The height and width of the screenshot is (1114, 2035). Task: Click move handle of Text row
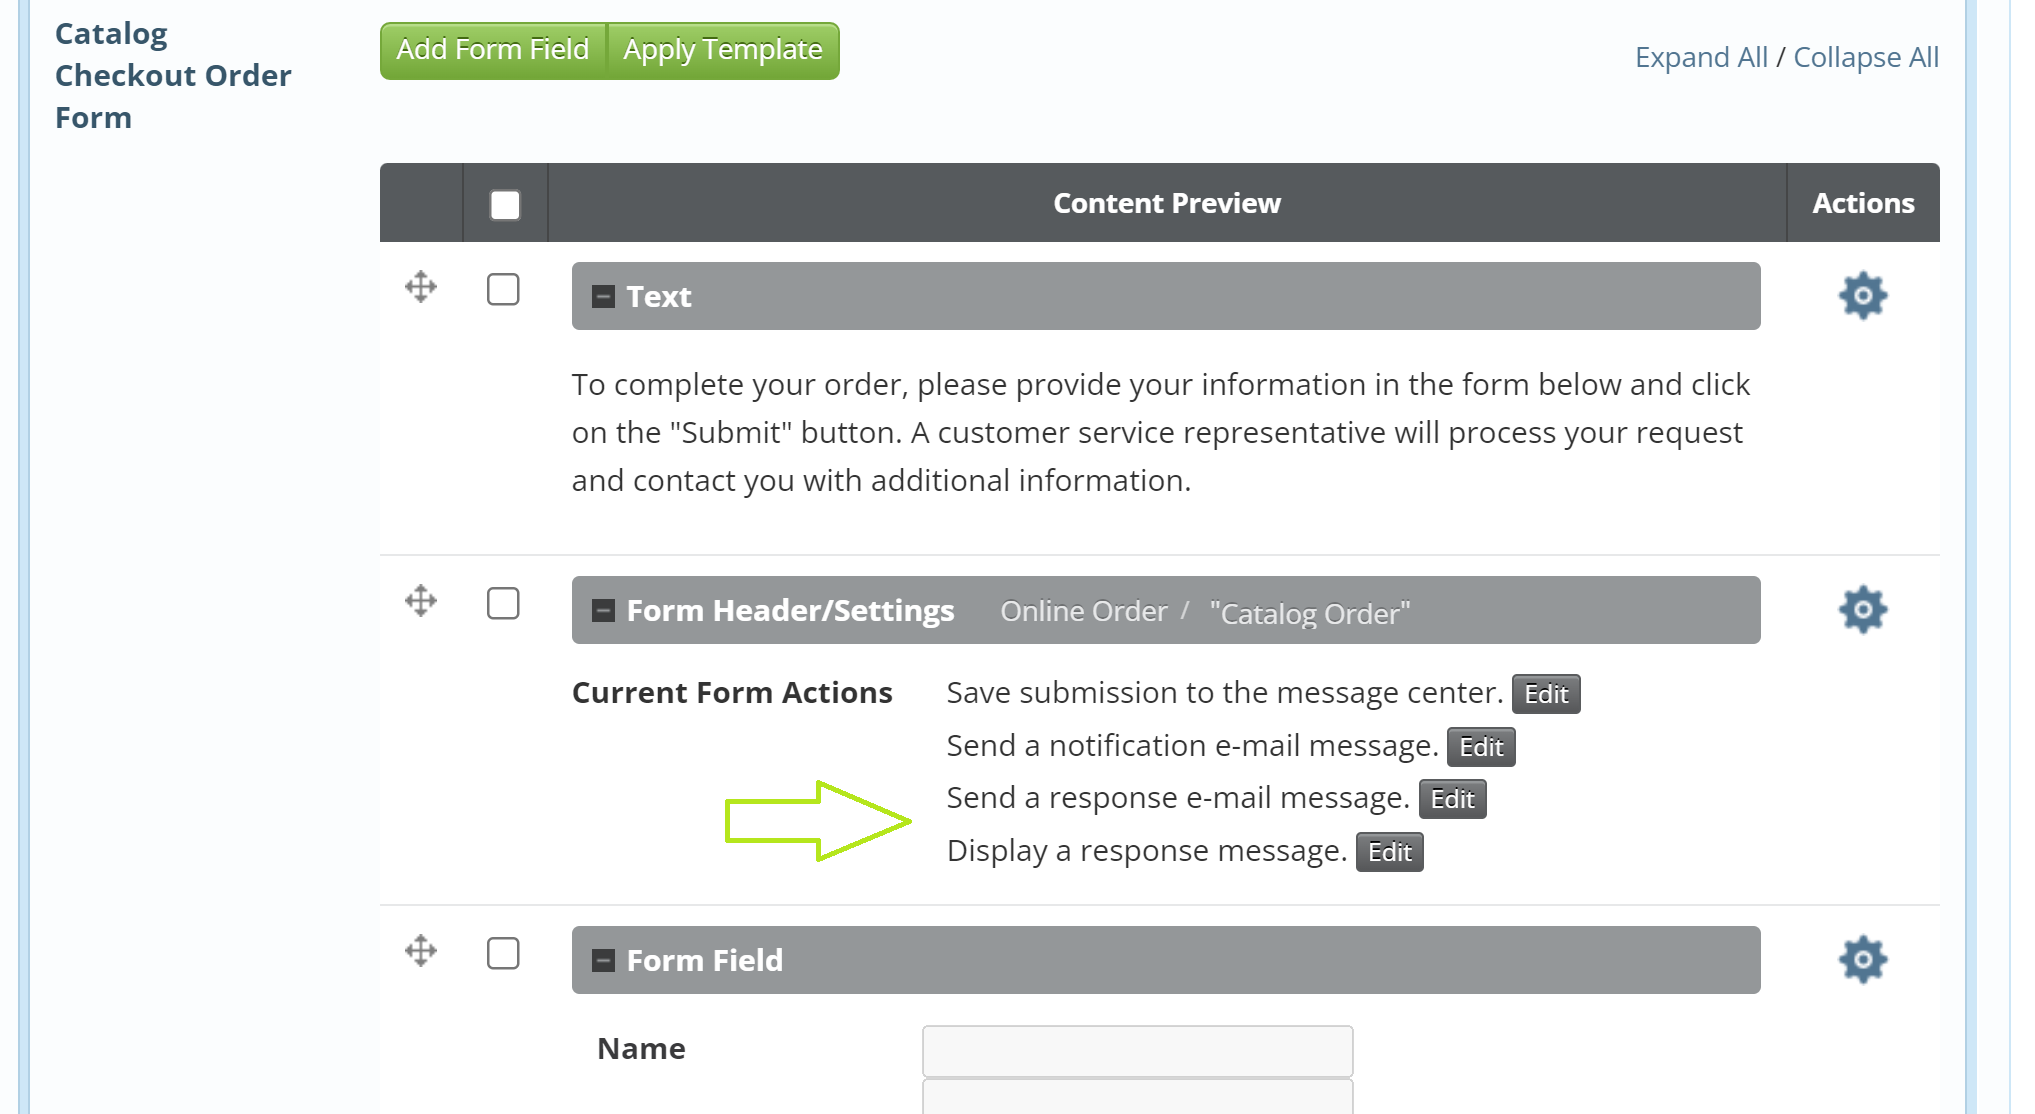point(421,288)
